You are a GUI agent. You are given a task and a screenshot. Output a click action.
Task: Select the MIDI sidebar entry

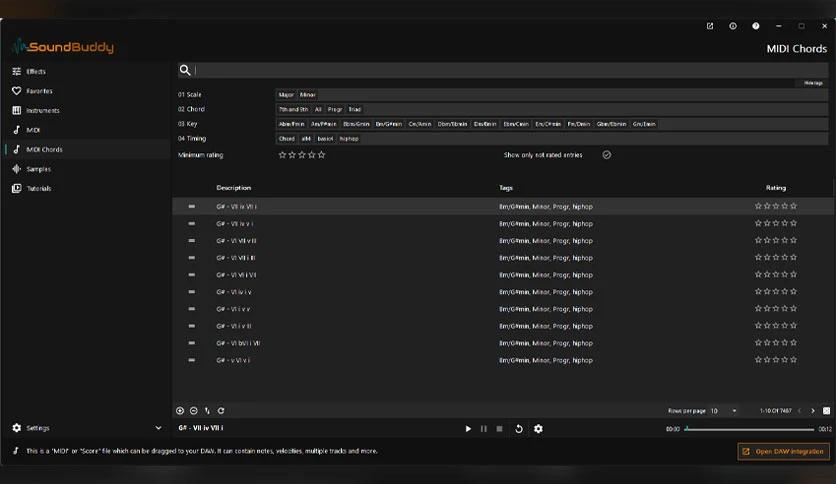coord(33,130)
